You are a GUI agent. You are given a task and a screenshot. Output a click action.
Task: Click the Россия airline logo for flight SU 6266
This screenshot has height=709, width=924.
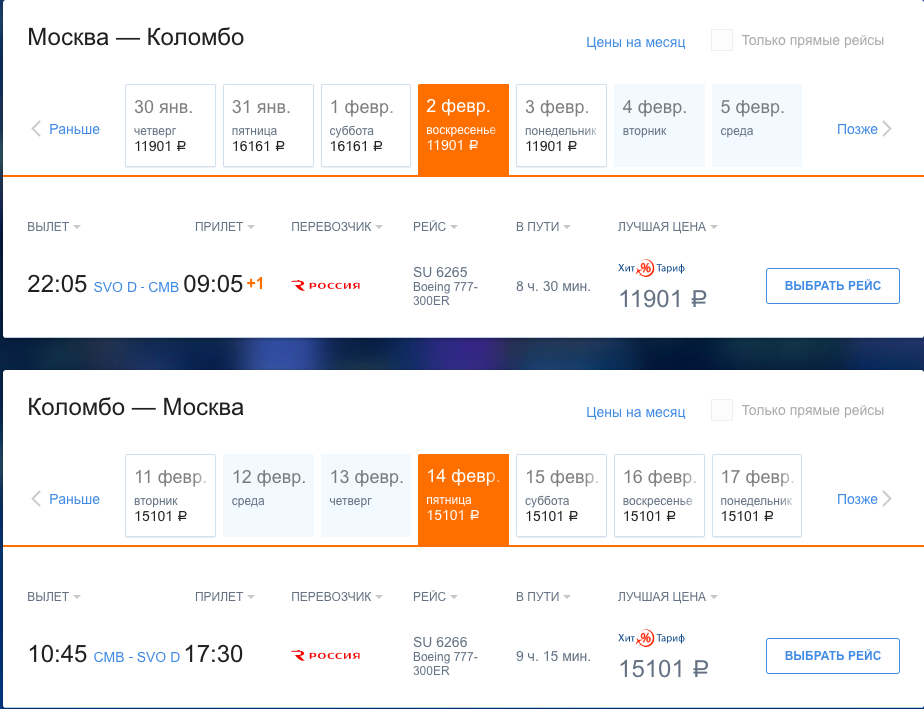(325, 655)
